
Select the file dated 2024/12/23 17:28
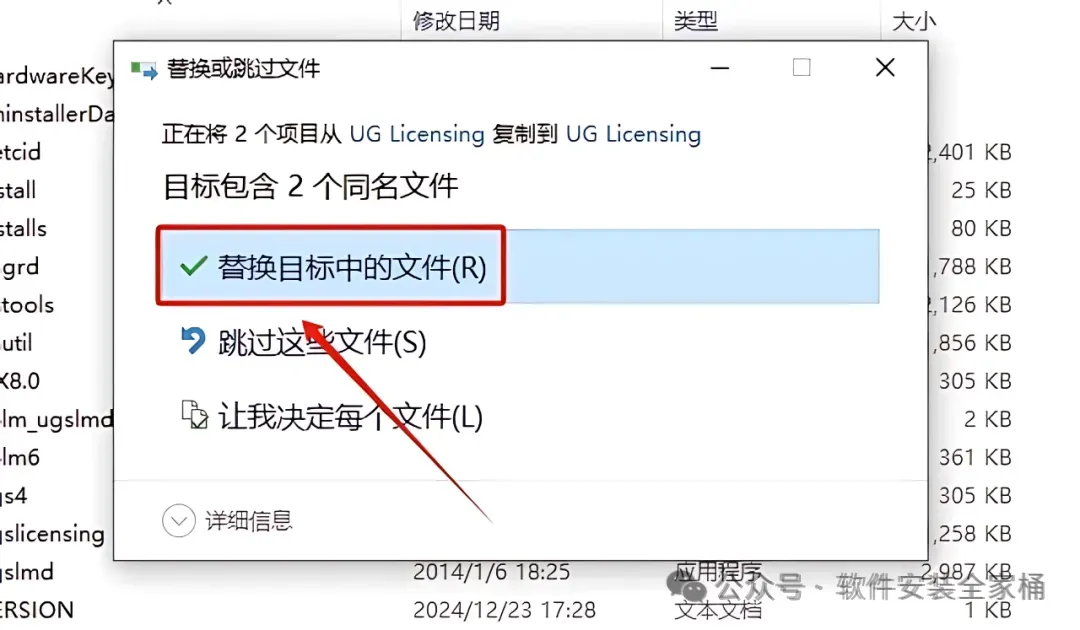[506, 609]
